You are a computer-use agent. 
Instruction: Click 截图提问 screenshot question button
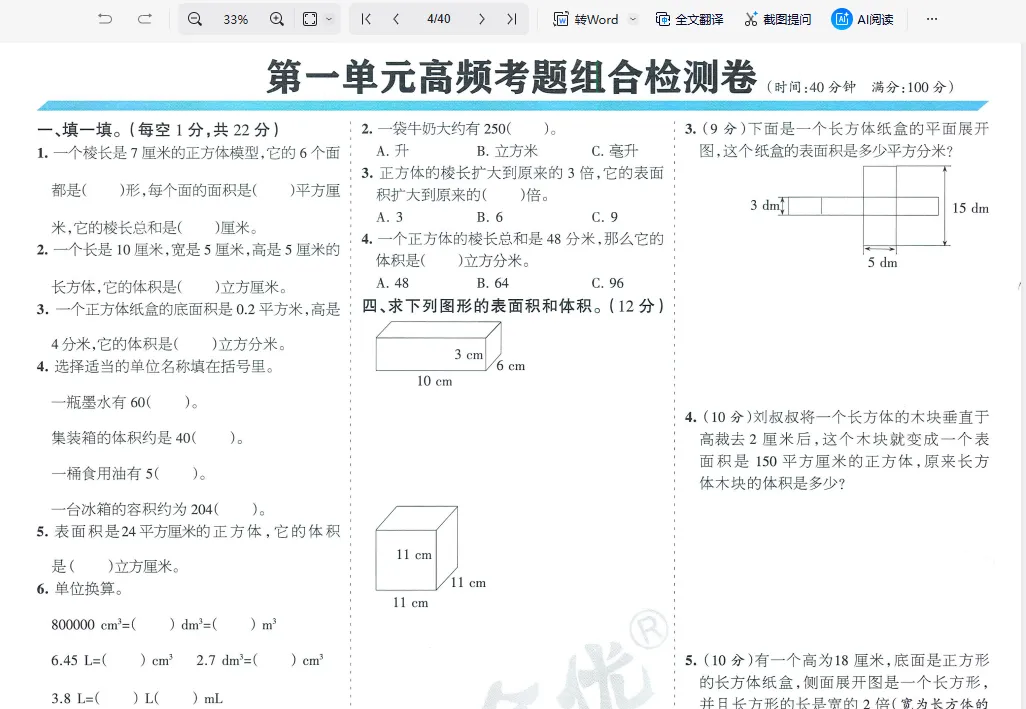tap(777, 20)
